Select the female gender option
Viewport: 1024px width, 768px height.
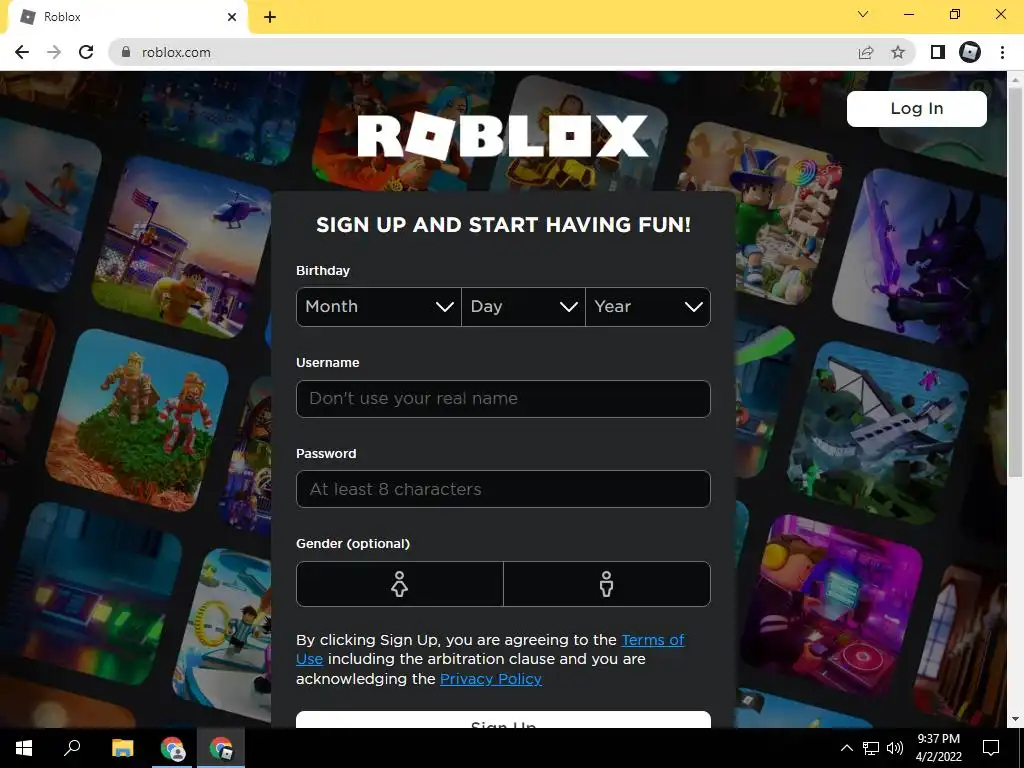(x=400, y=584)
